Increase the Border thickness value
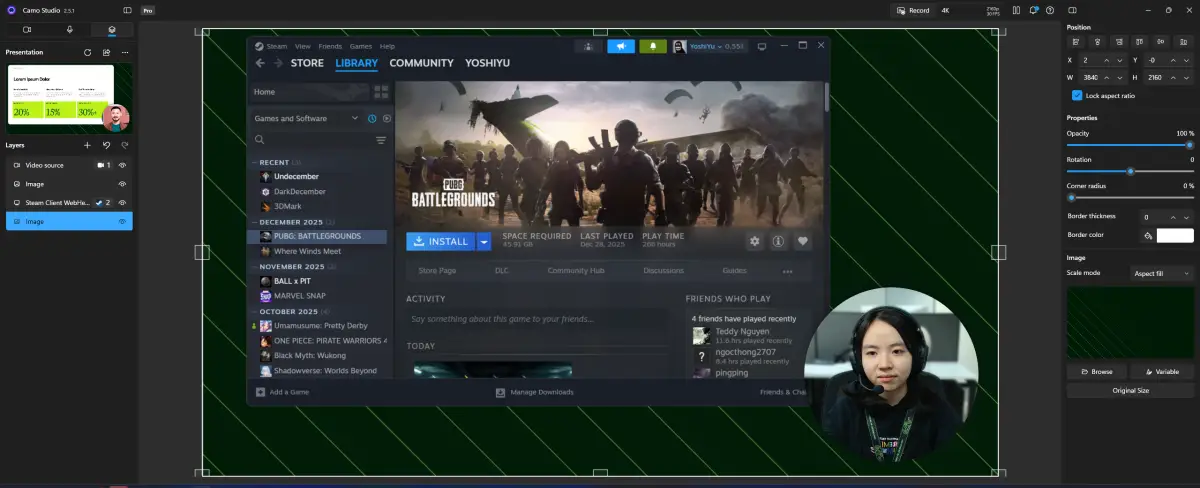 1174,217
